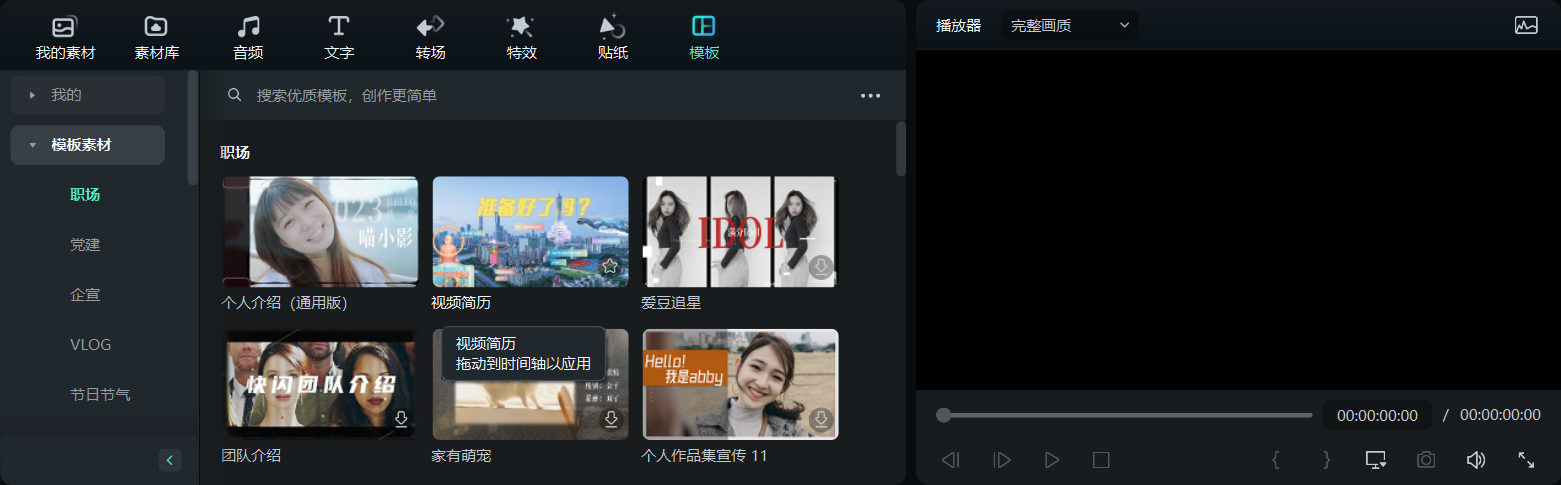The image size is (1561, 485).
Task: Open the video scope icon in the player header
Action: [1526, 26]
